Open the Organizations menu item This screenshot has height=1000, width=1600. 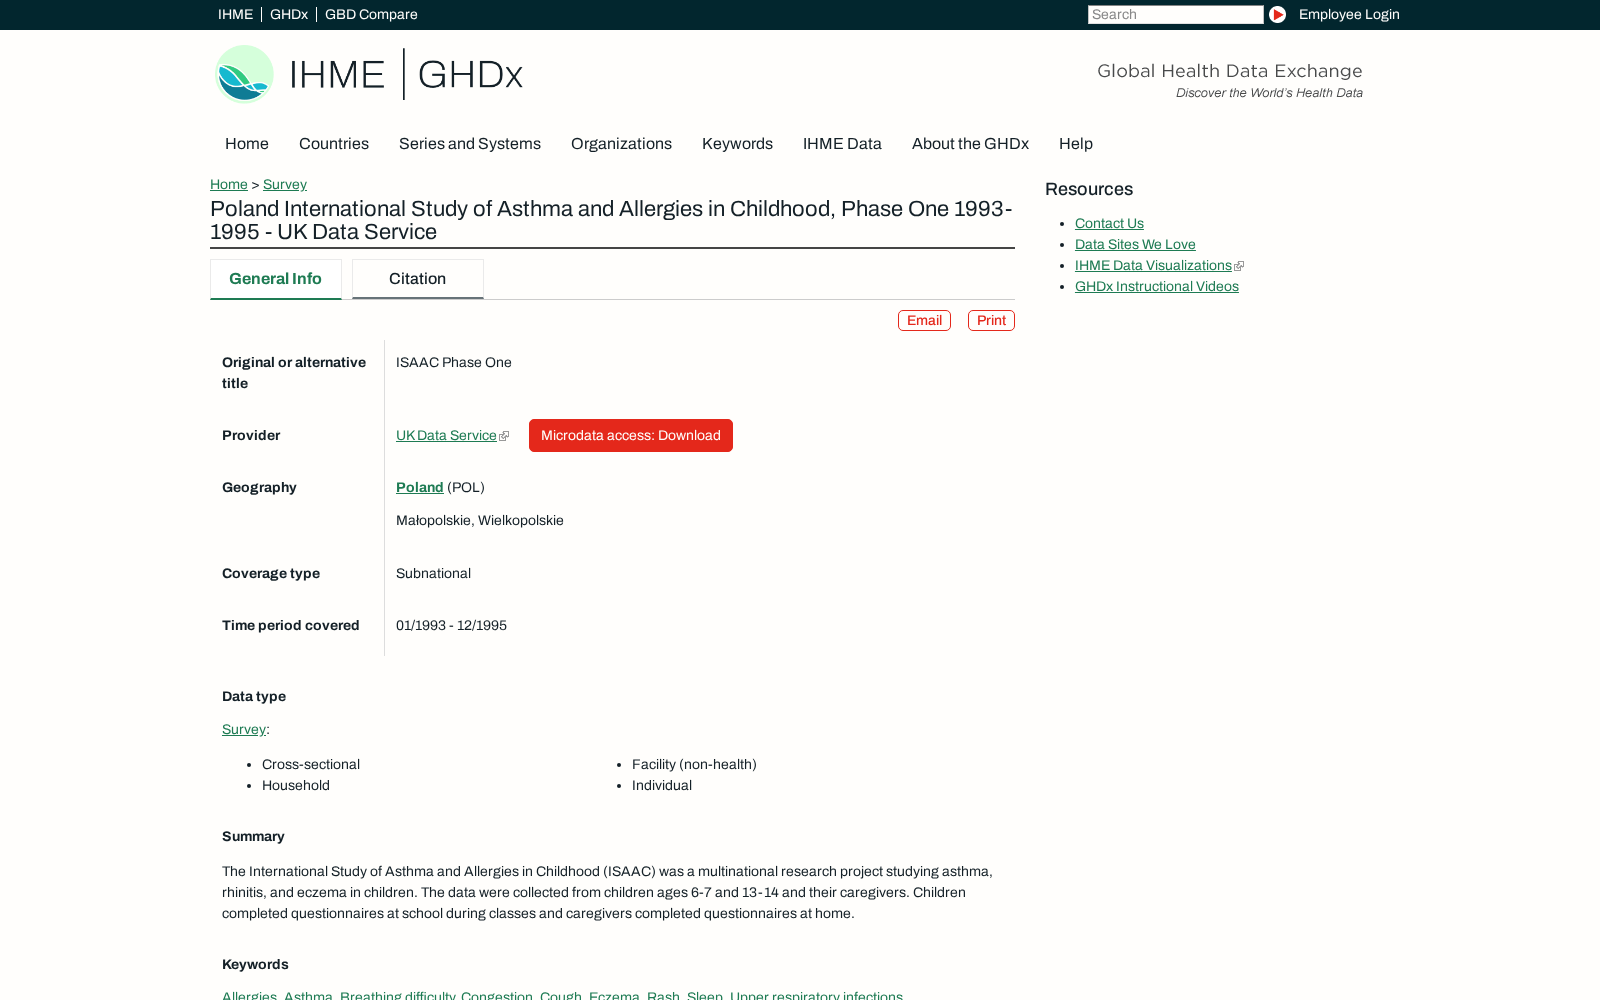(x=621, y=144)
